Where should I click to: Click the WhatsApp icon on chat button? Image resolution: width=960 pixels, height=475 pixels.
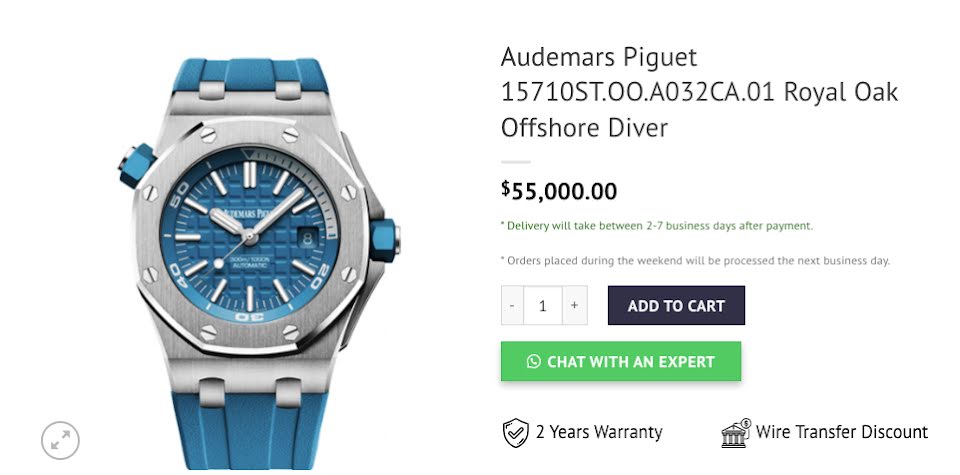tap(533, 362)
